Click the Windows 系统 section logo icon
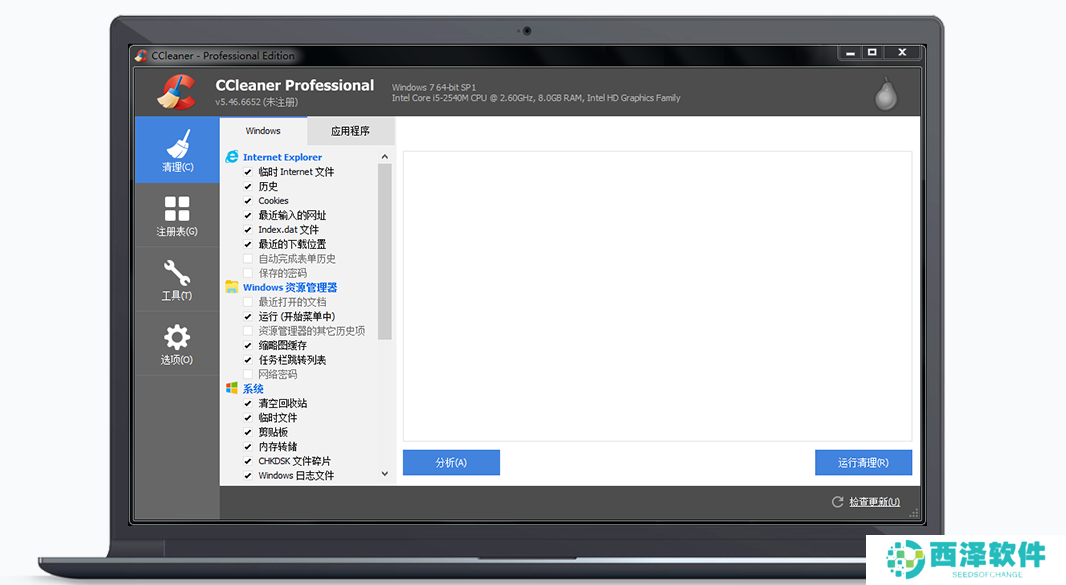1066x585 pixels. (232, 389)
